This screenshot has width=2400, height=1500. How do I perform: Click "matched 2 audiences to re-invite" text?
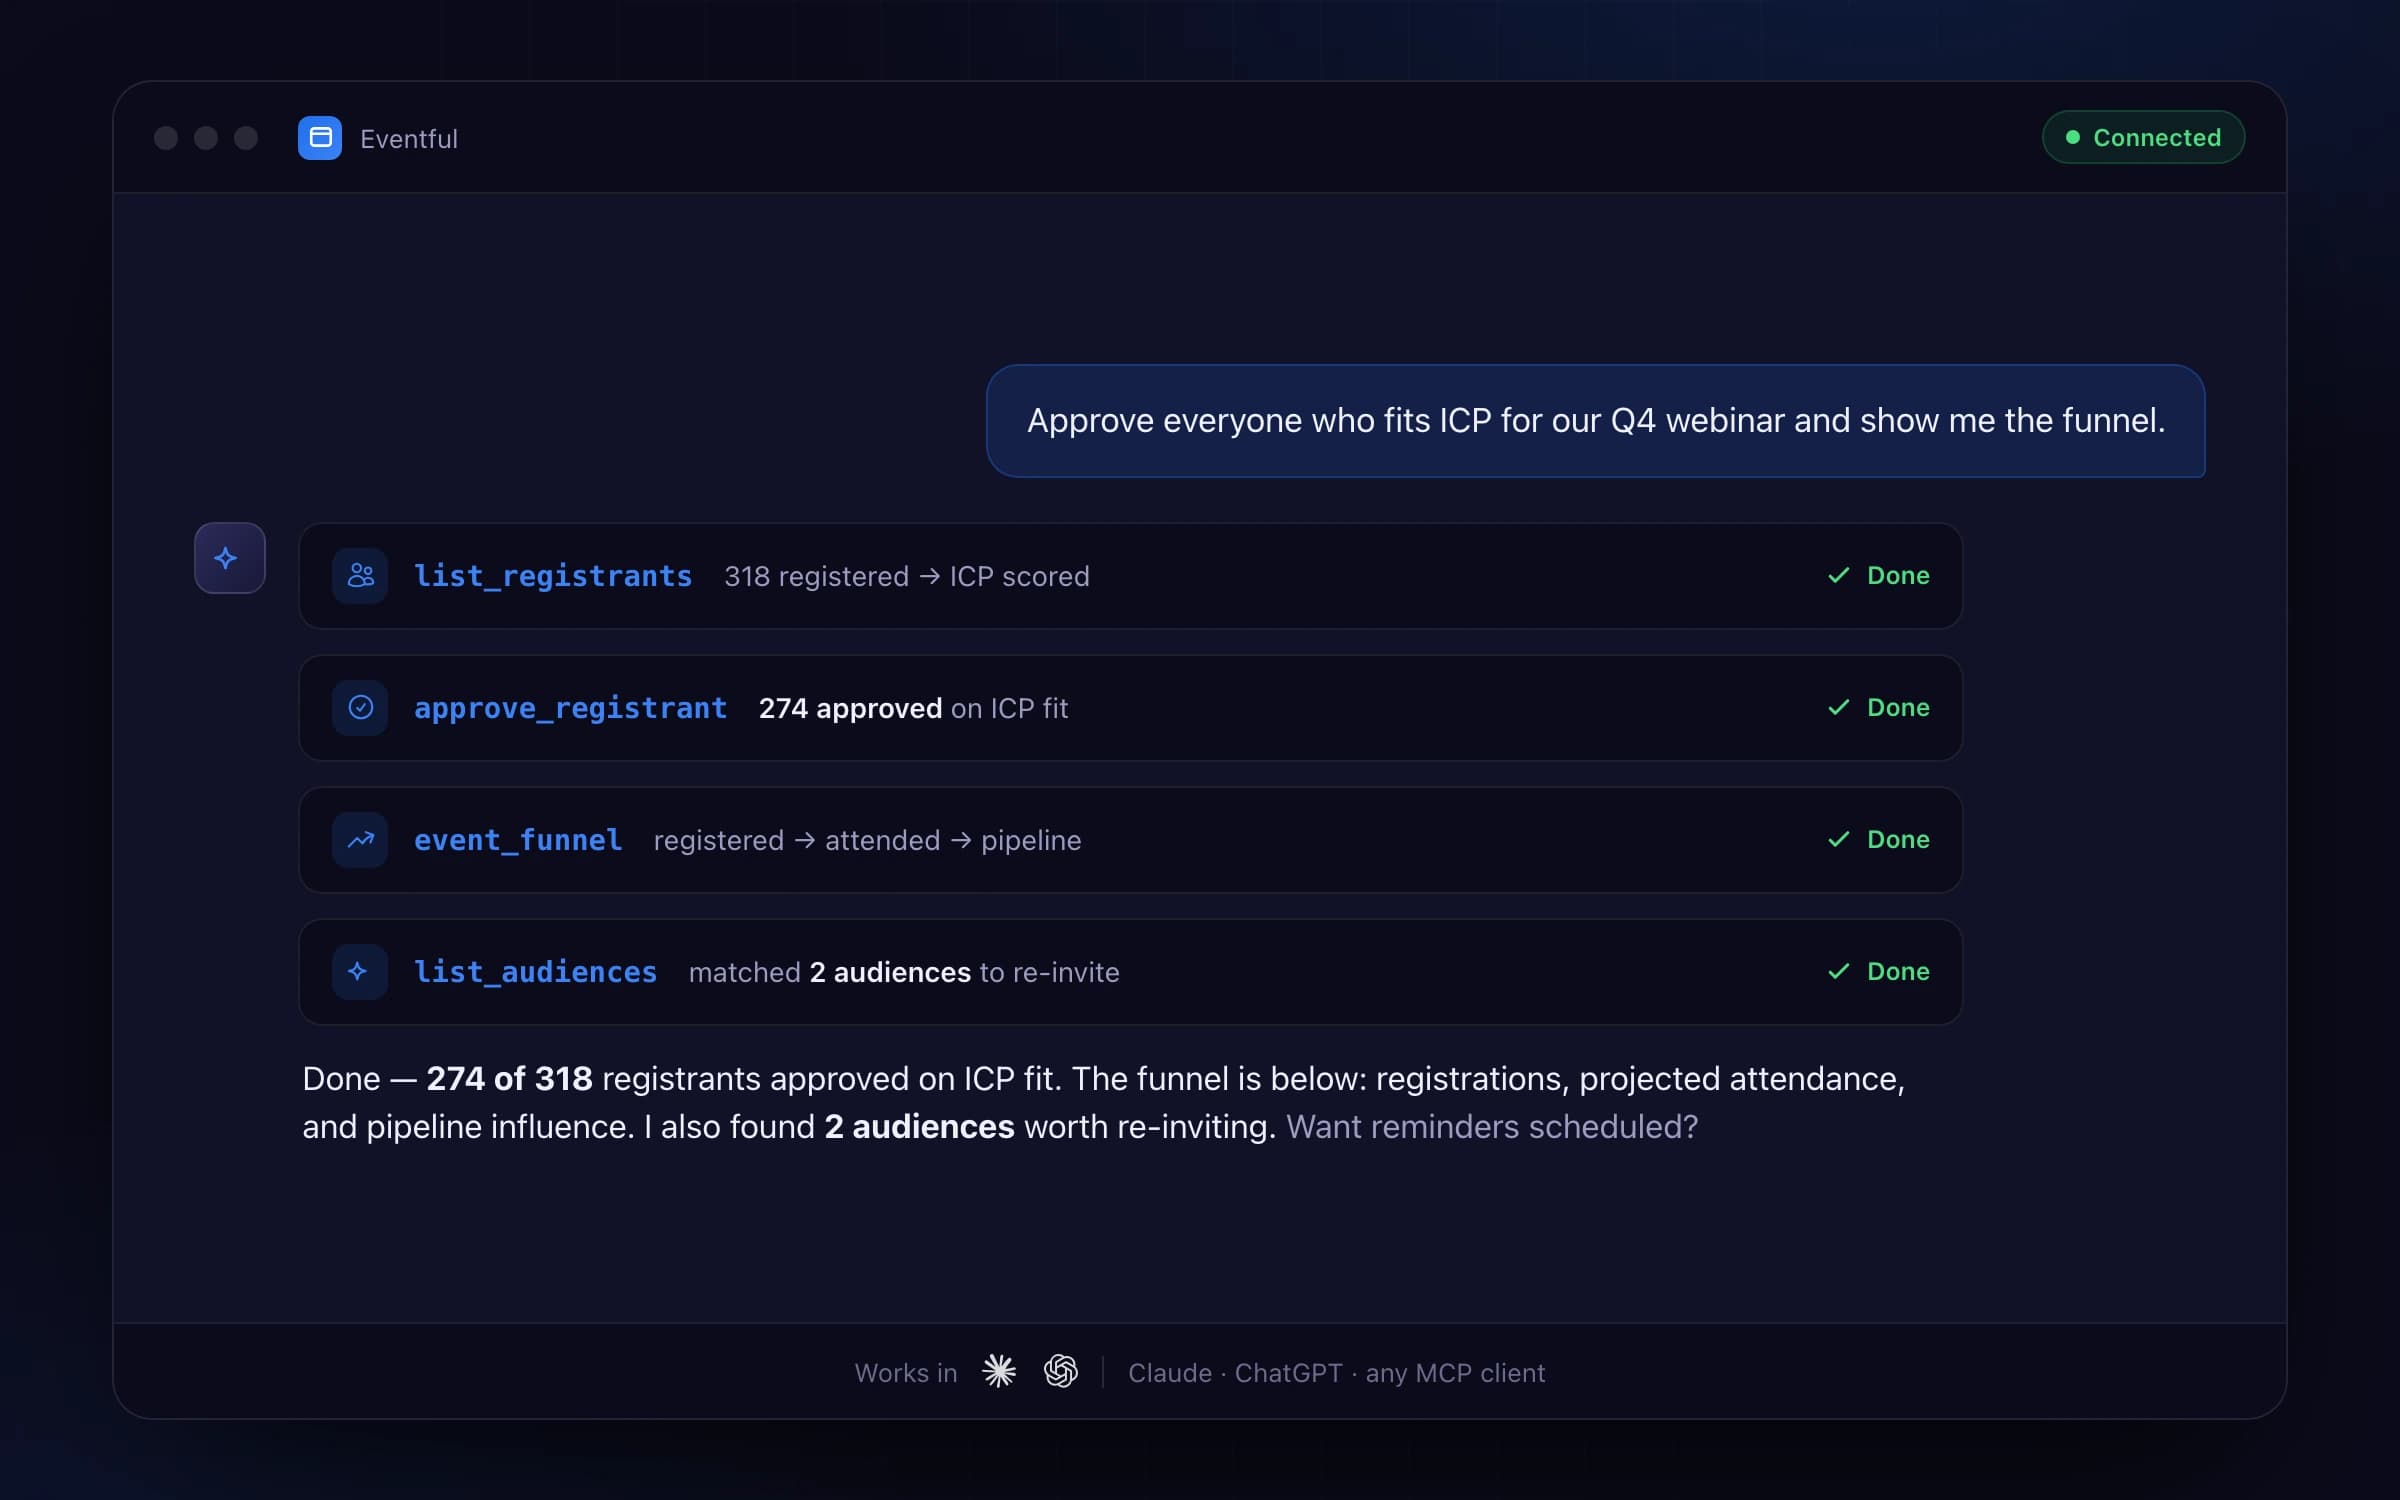(904, 973)
